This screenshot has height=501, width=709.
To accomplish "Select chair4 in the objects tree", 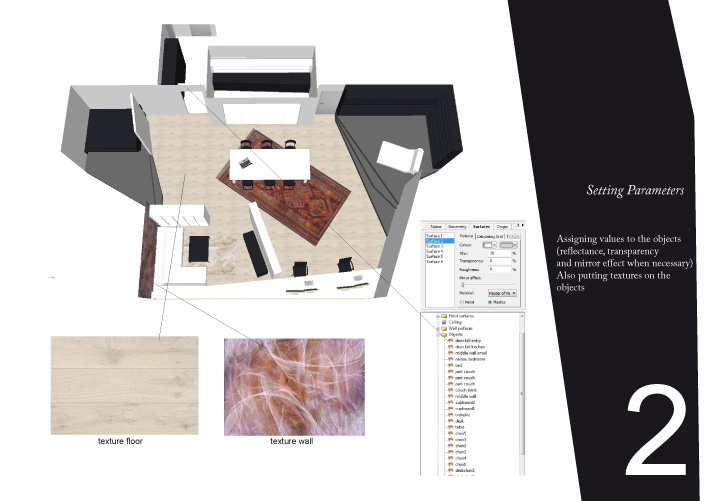I will tap(461, 458).
